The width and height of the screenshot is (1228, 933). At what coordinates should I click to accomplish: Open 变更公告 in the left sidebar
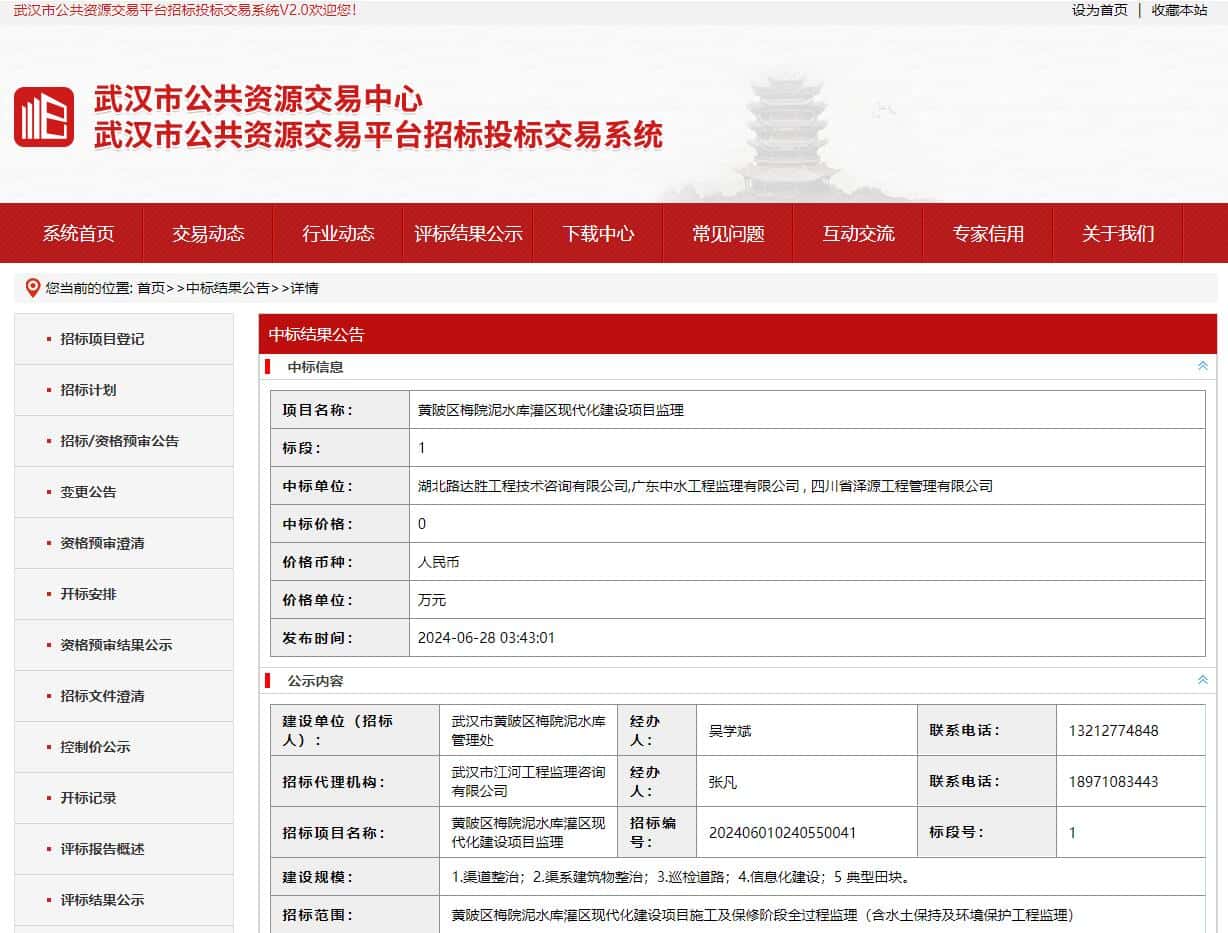tap(88, 492)
